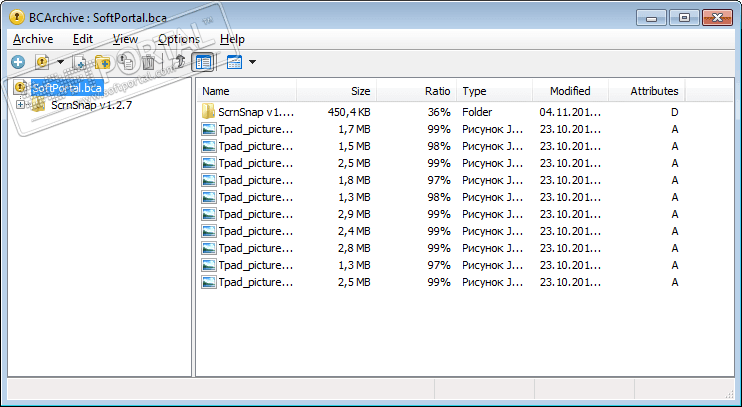Image resolution: width=742 pixels, height=407 pixels.
Task: Click the list view mode icon
Action: click(x=235, y=62)
